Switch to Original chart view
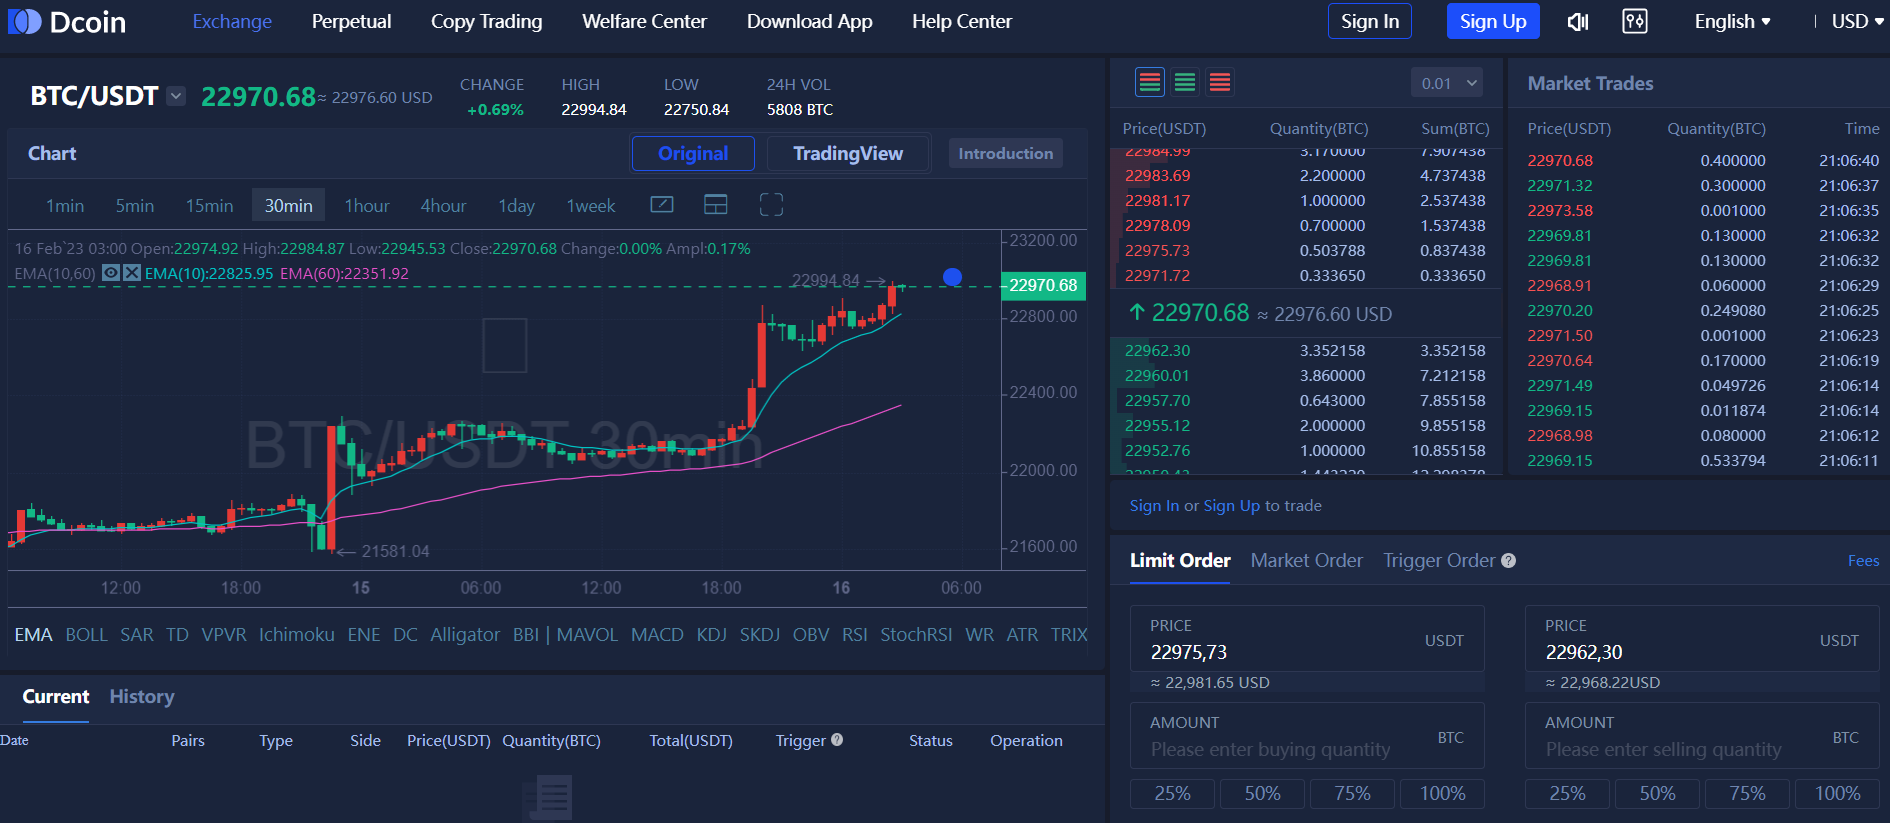Screen dimensions: 1890x823 (693, 153)
